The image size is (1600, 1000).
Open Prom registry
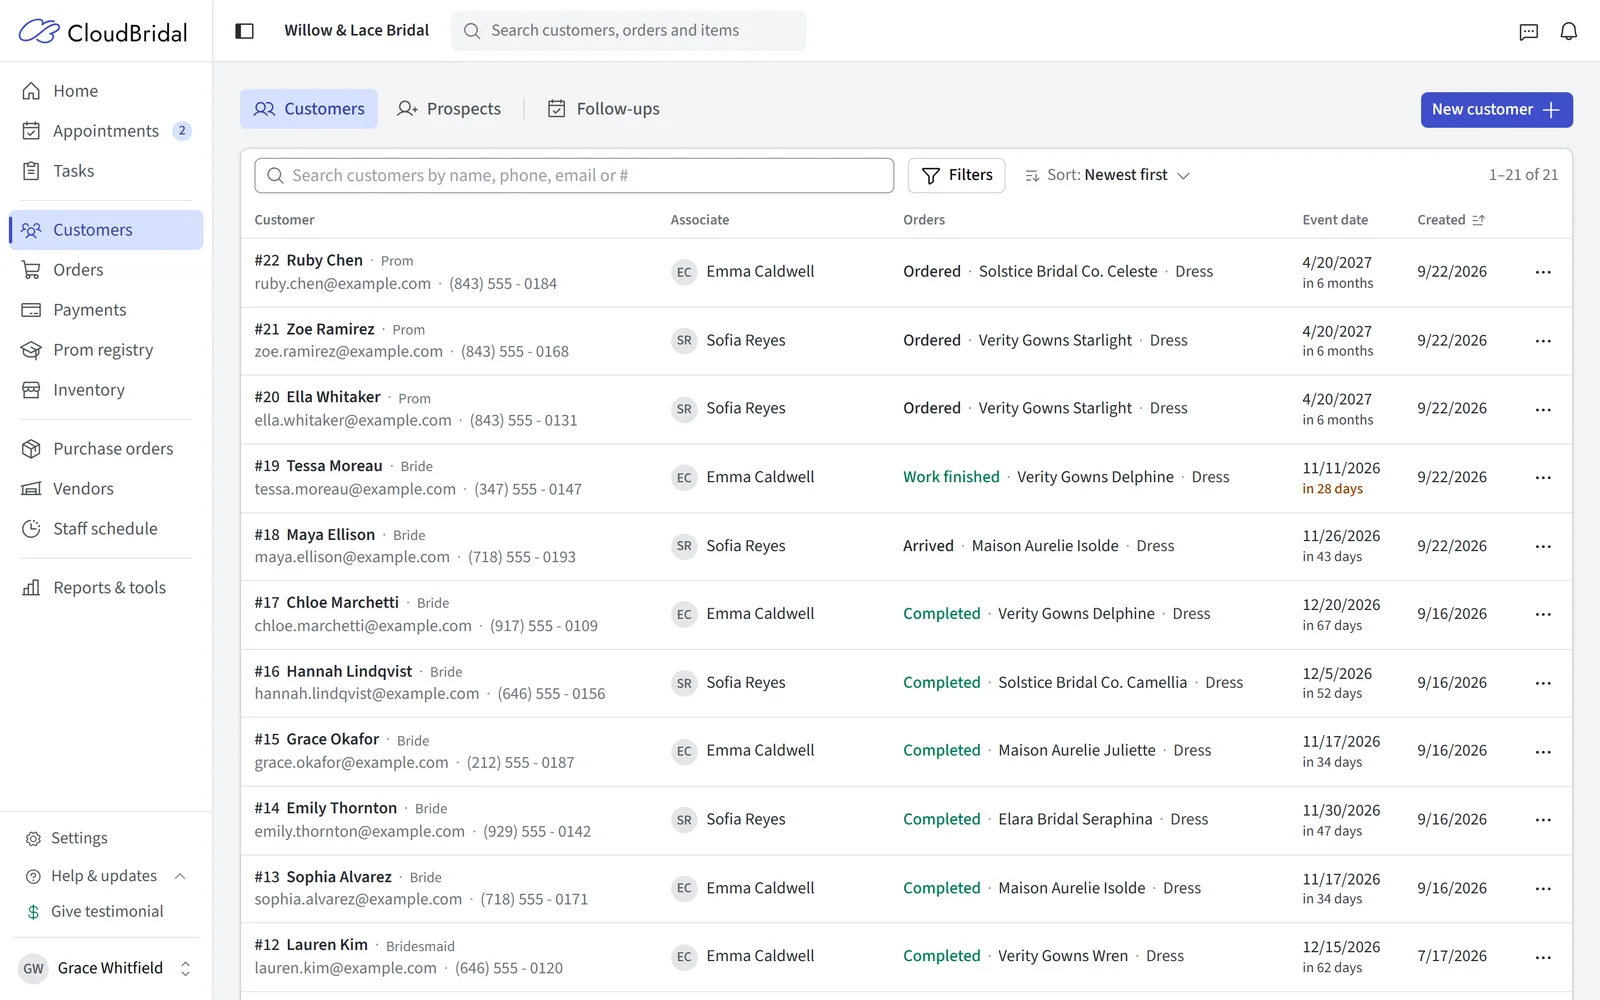pos(106,350)
